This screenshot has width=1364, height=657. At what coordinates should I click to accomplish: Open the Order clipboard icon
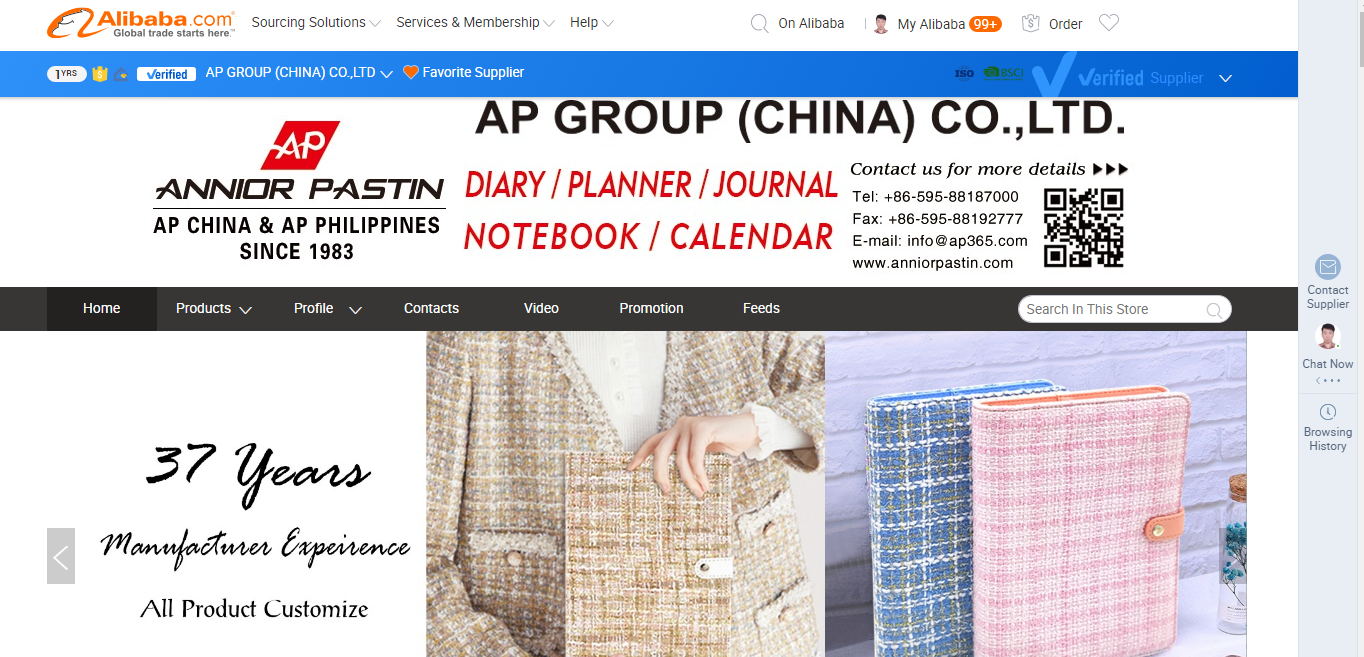point(1031,23)
